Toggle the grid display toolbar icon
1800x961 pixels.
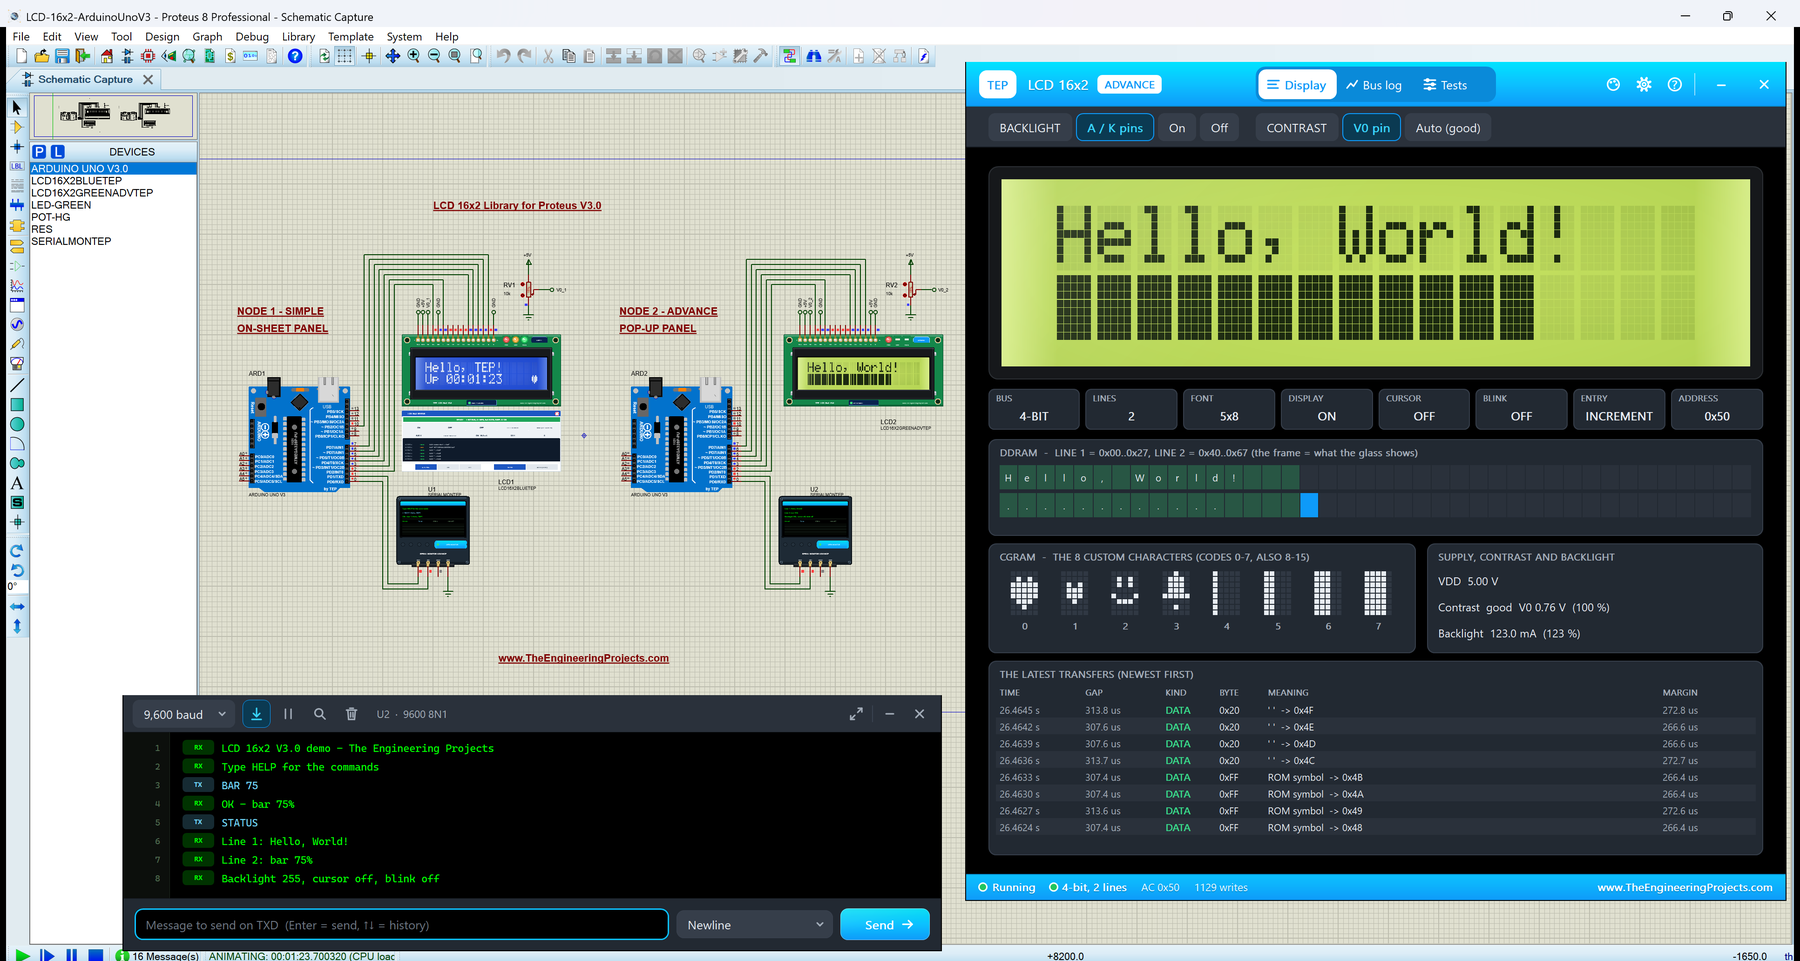click(x=345, y=56)
